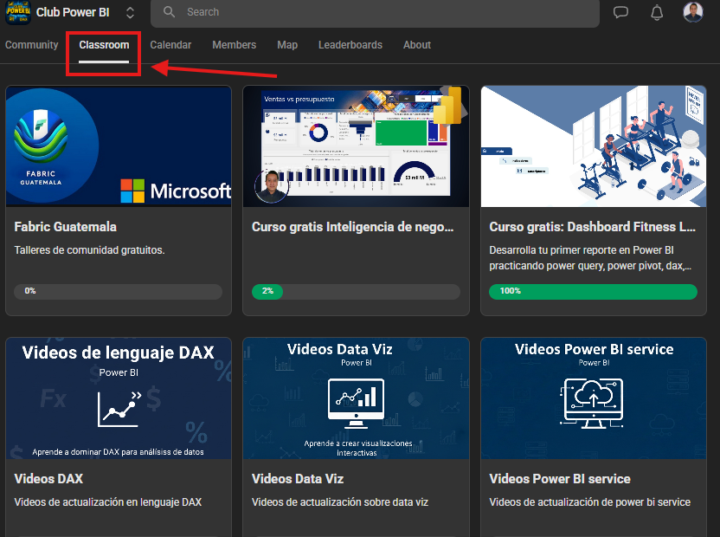Click the 0% progress bar of Fabric Guatemala
The image size is (720, 537).
coord(118,291)
